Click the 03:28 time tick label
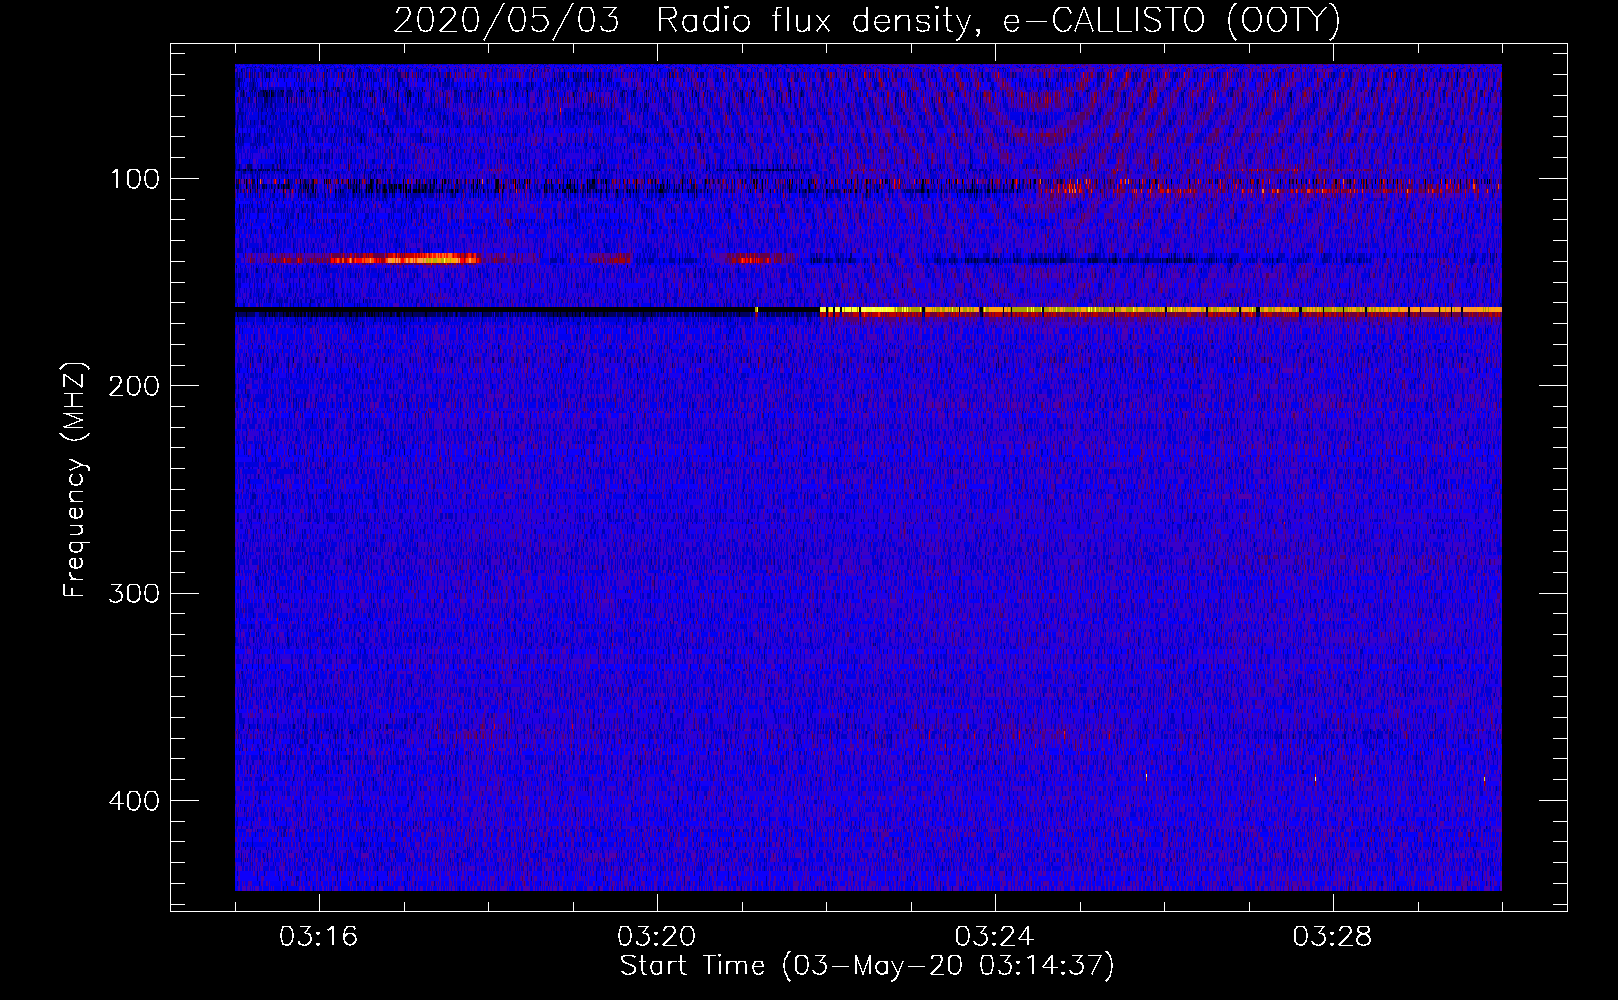 tap(1332, 937)
